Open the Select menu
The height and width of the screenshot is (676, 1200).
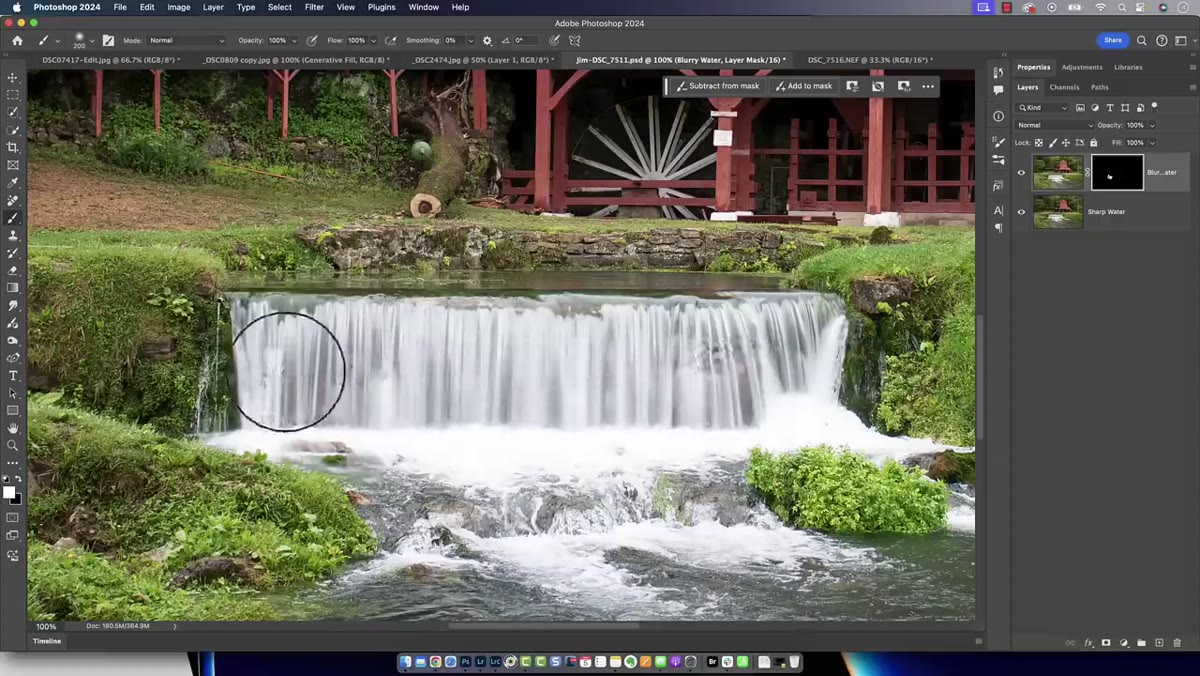click(280, 7)
